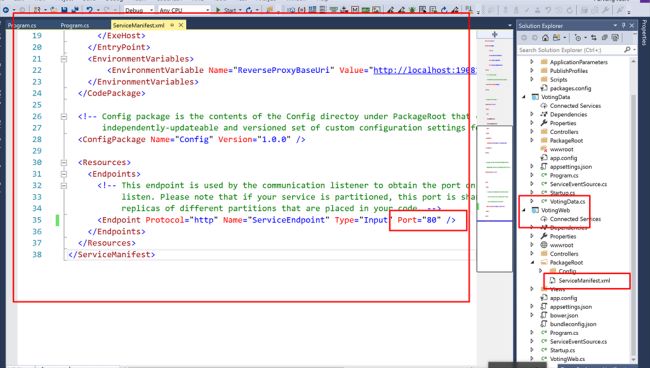Viewport: 650px width, 368px height.
Task: Collapse the comment block at line 32
Action: point(63,186)
